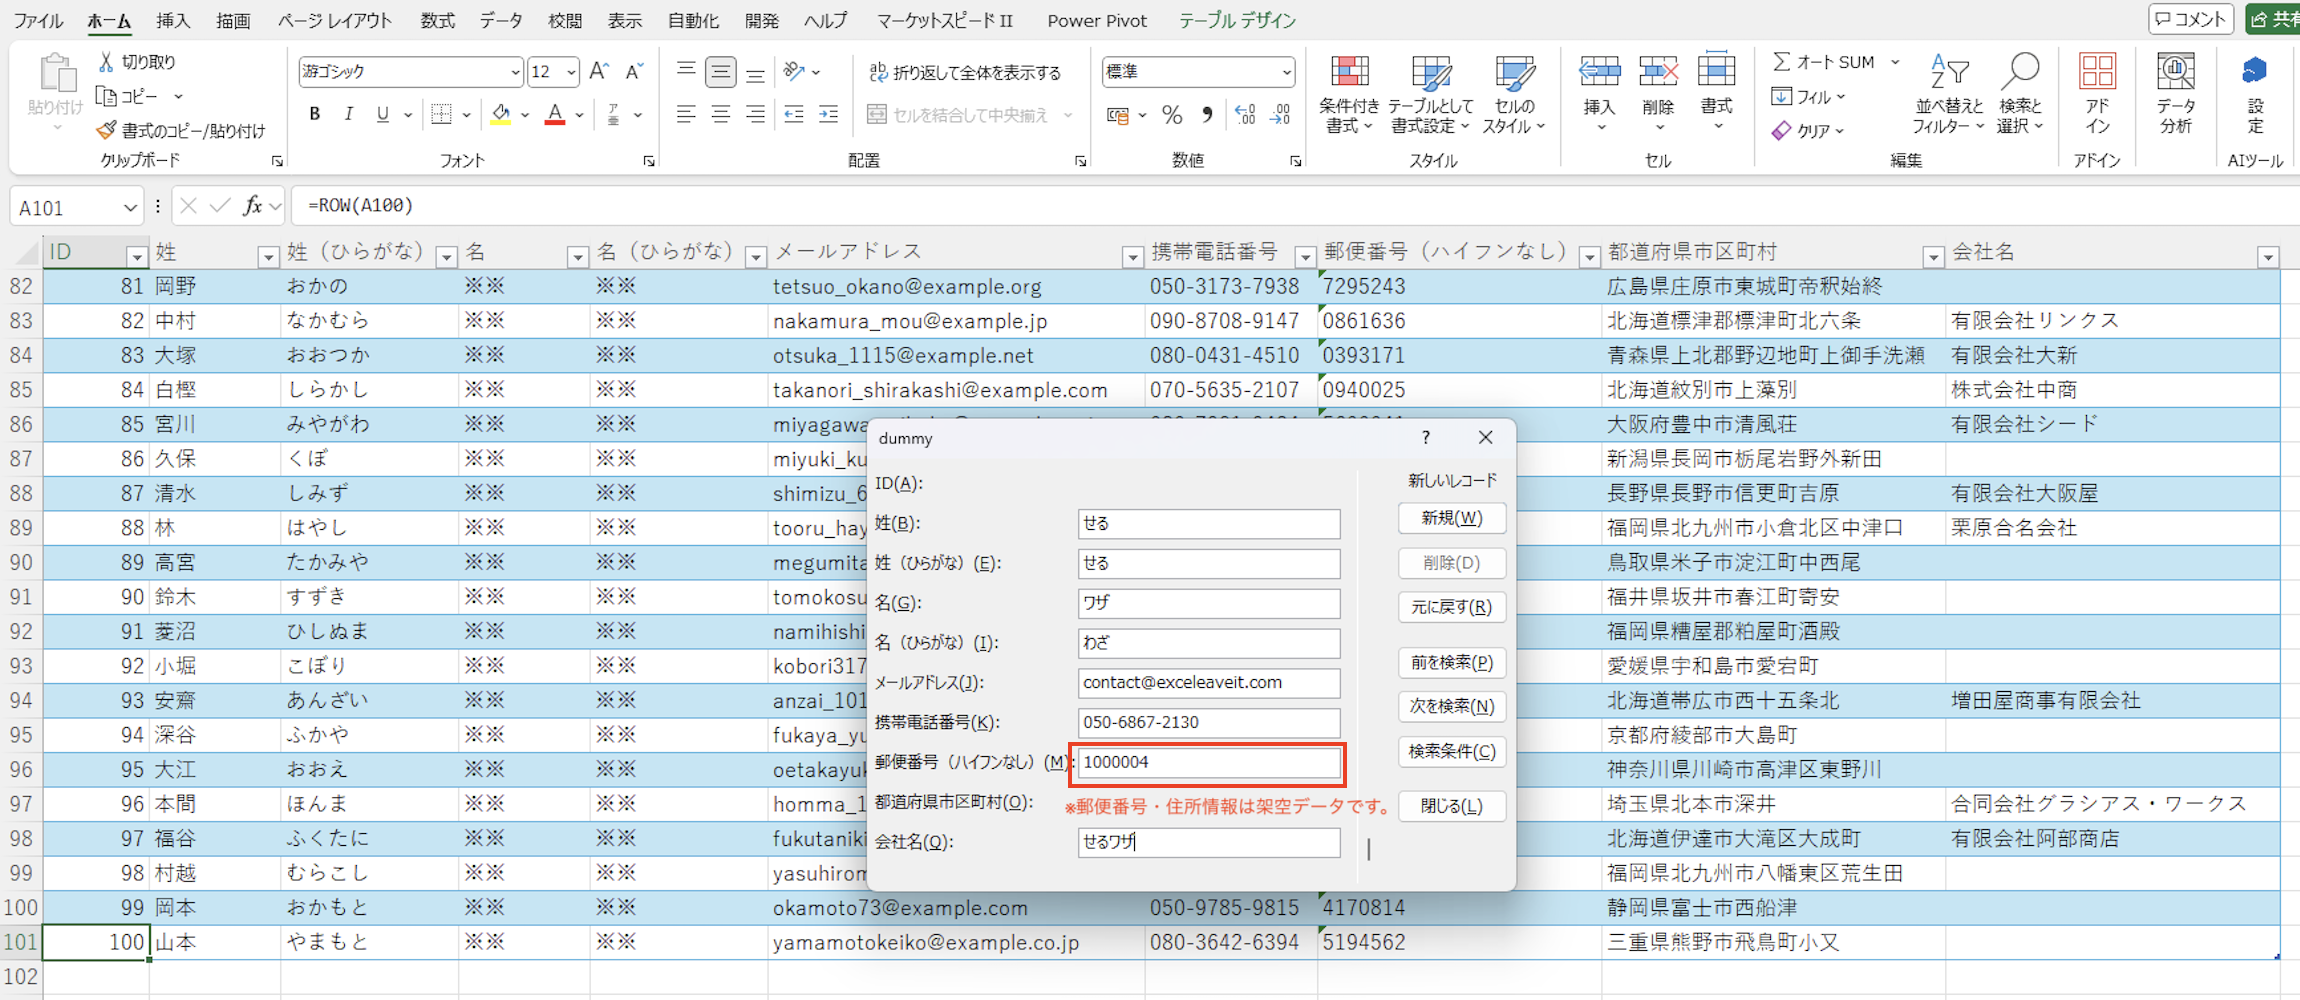Apply yellow fill color bucket
The image size is (2300, 1000).
[501, 114]
